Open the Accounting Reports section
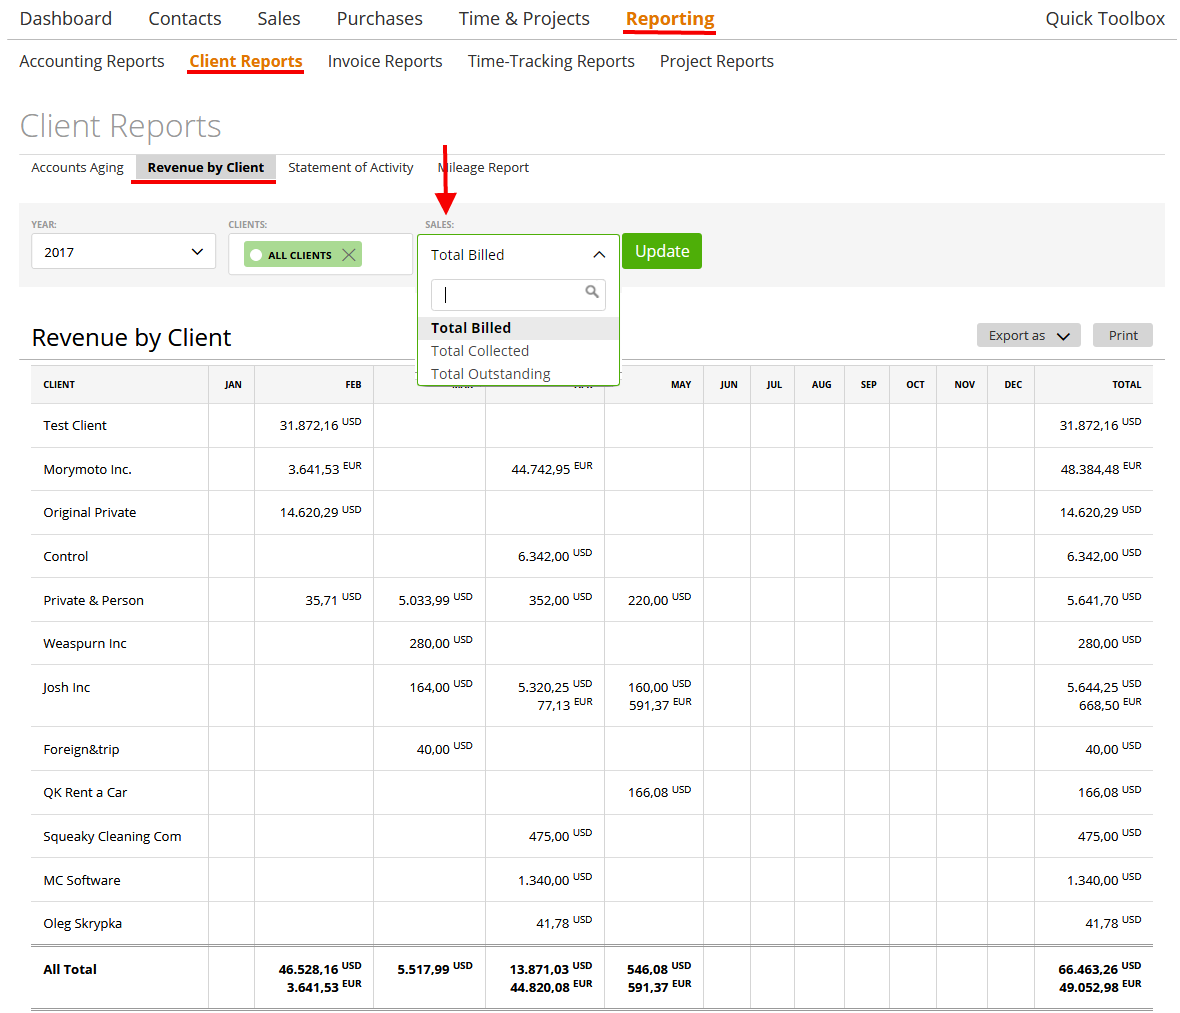Image resolution: width=1180 pixels, height=1013 pixels. (x=91, y=61)
